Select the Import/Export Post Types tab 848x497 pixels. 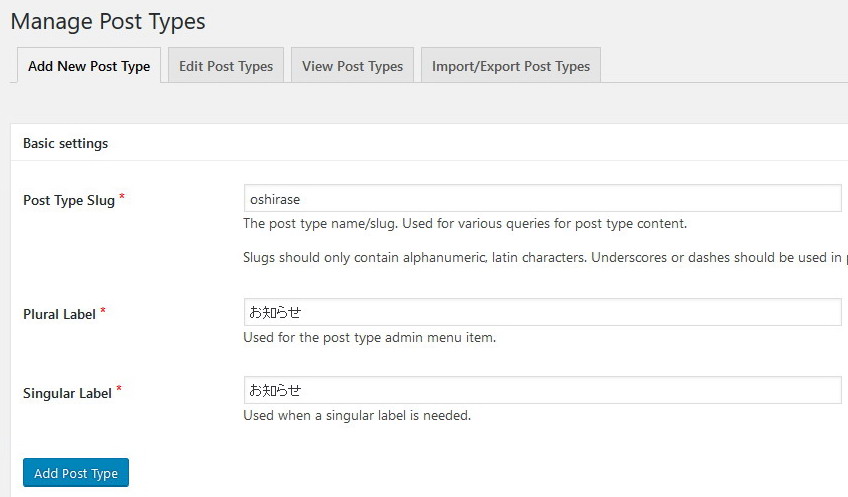[510, 66]
